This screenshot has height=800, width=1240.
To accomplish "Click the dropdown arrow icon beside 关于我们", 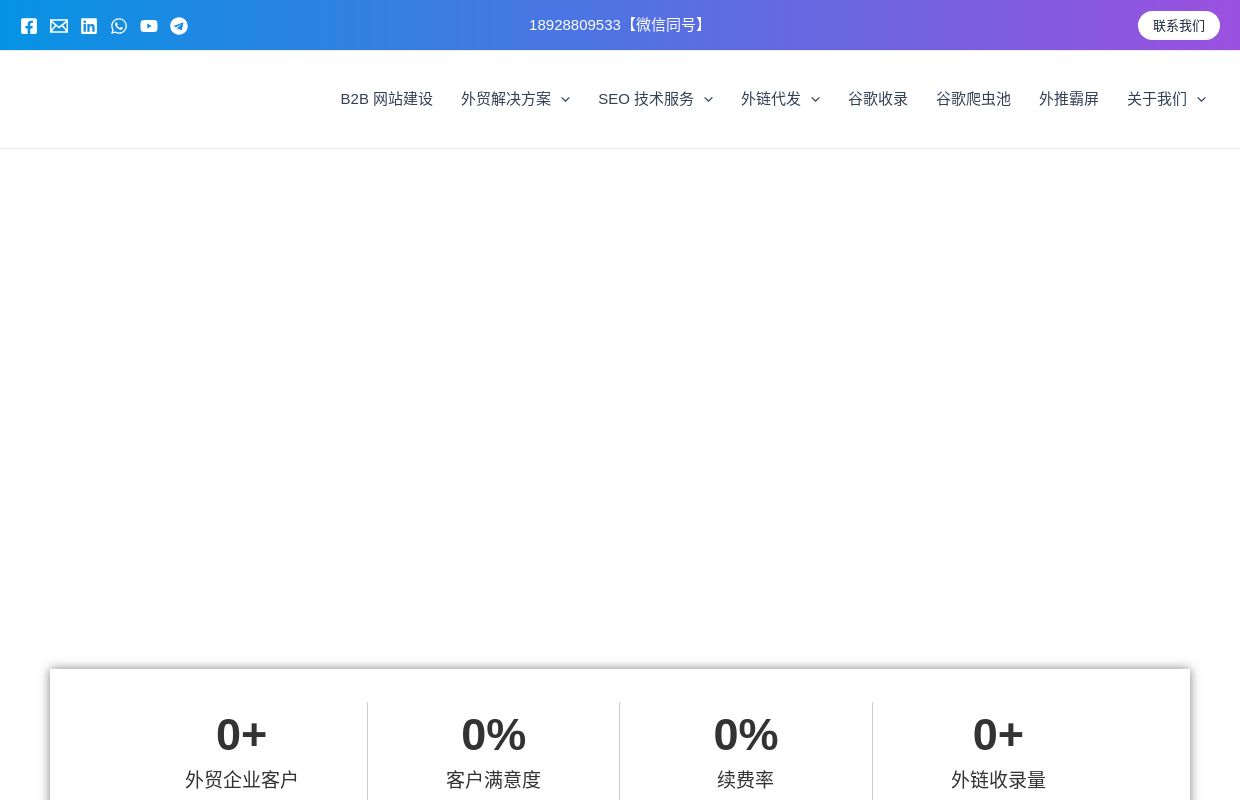I will pyautogui.click(x=1201, y=99).
